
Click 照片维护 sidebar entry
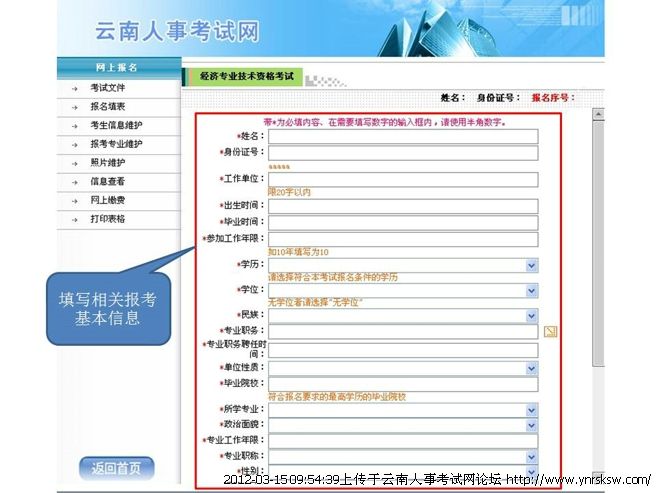point(107,163)
